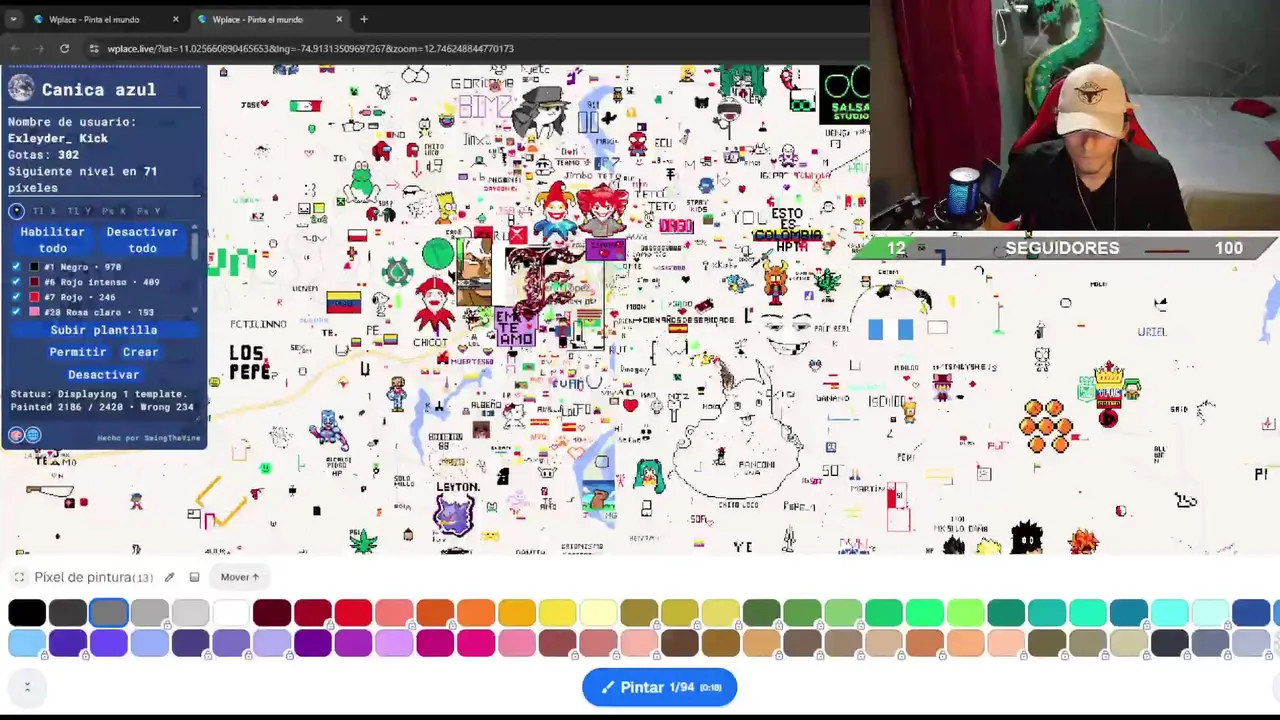Screen dimensions: 1280x720
Task: Open the tab search dropdown arrow
Action: (13, 19)
